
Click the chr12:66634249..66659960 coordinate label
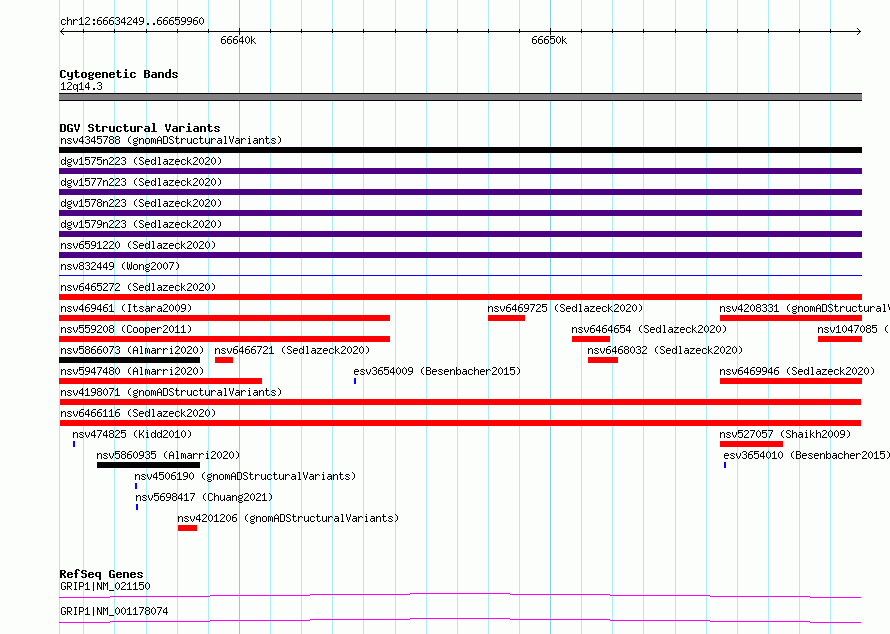tap(132, 21)
